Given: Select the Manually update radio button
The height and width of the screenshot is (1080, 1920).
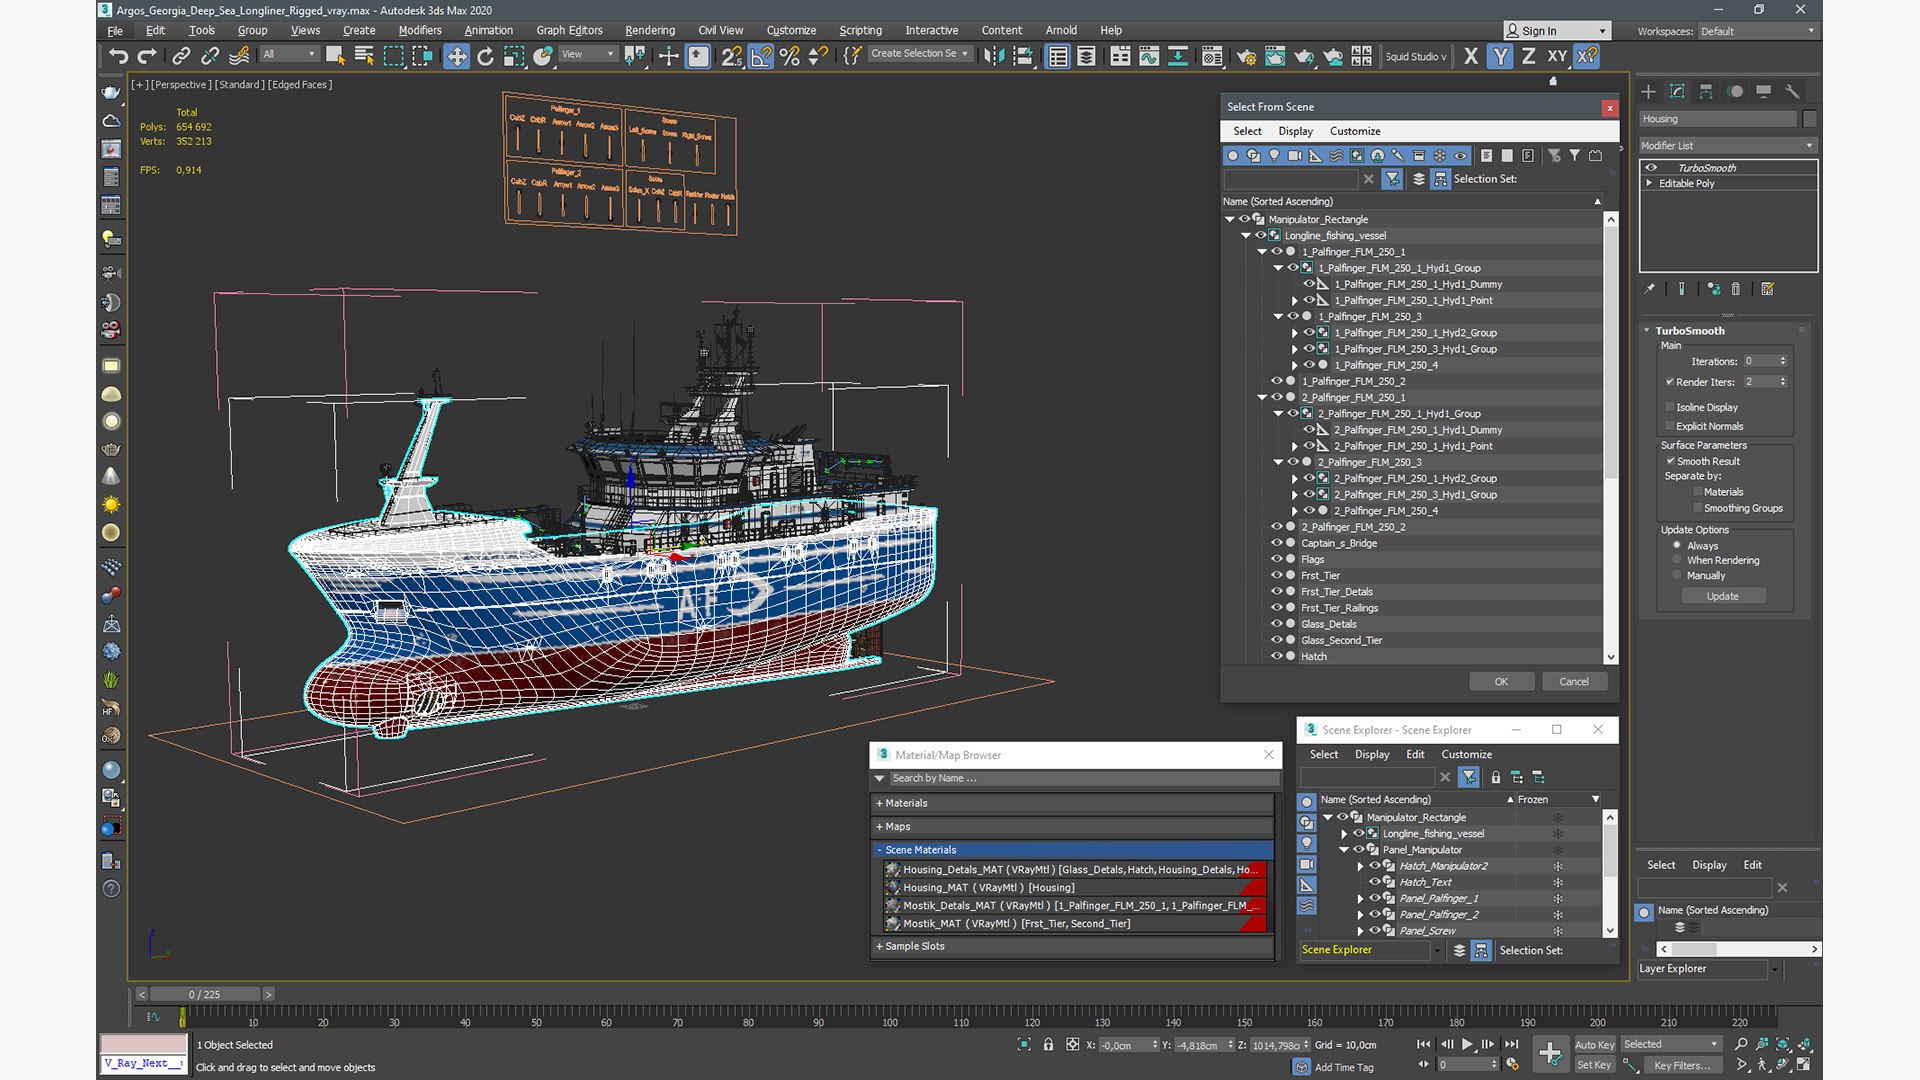Looking at the screenshot, I should tap(1677, 575).
